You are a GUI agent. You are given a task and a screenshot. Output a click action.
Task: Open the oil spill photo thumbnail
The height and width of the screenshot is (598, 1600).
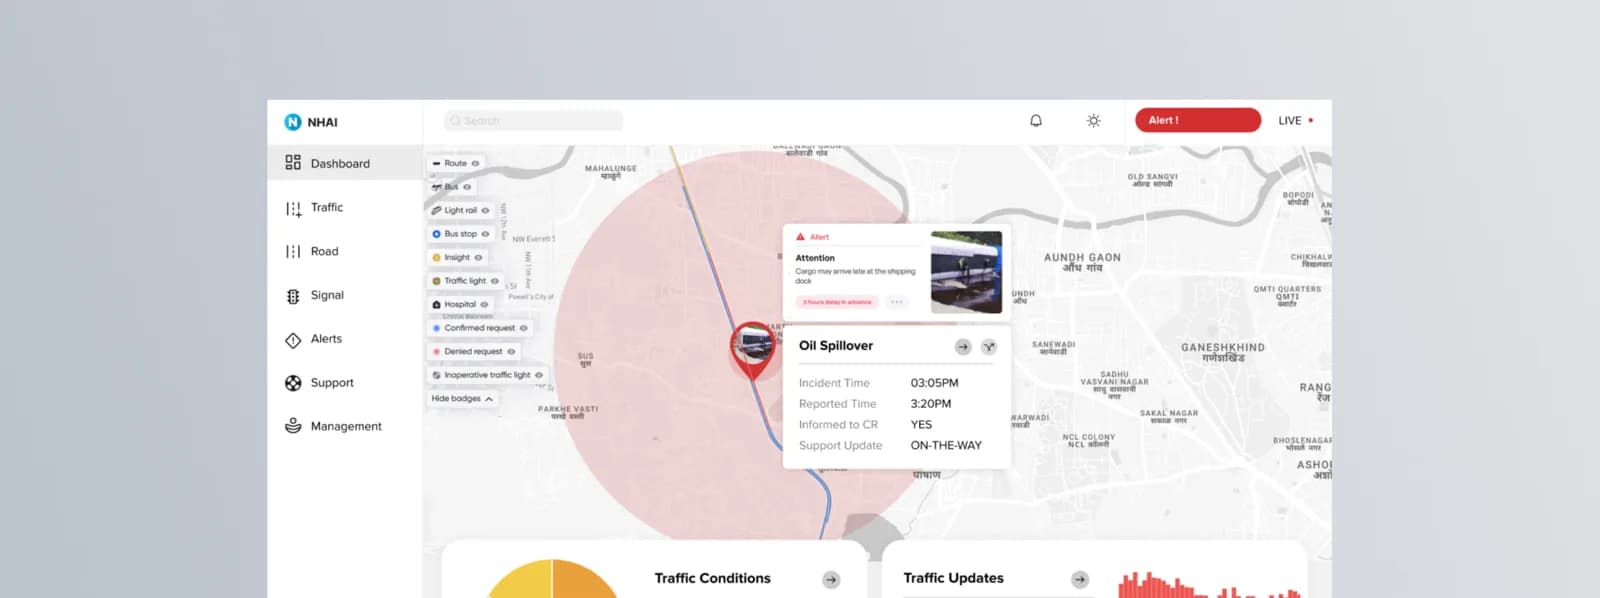966,272
